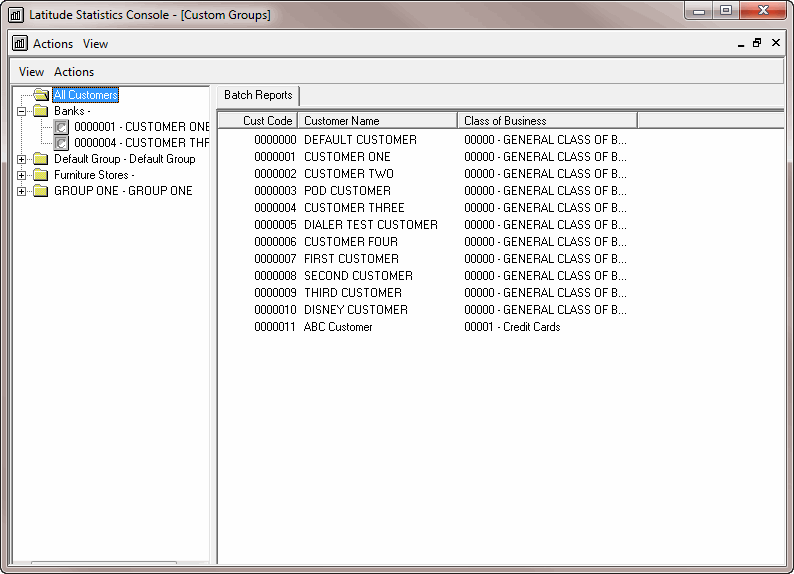Open the upper Actions menu

click(53, 44)
